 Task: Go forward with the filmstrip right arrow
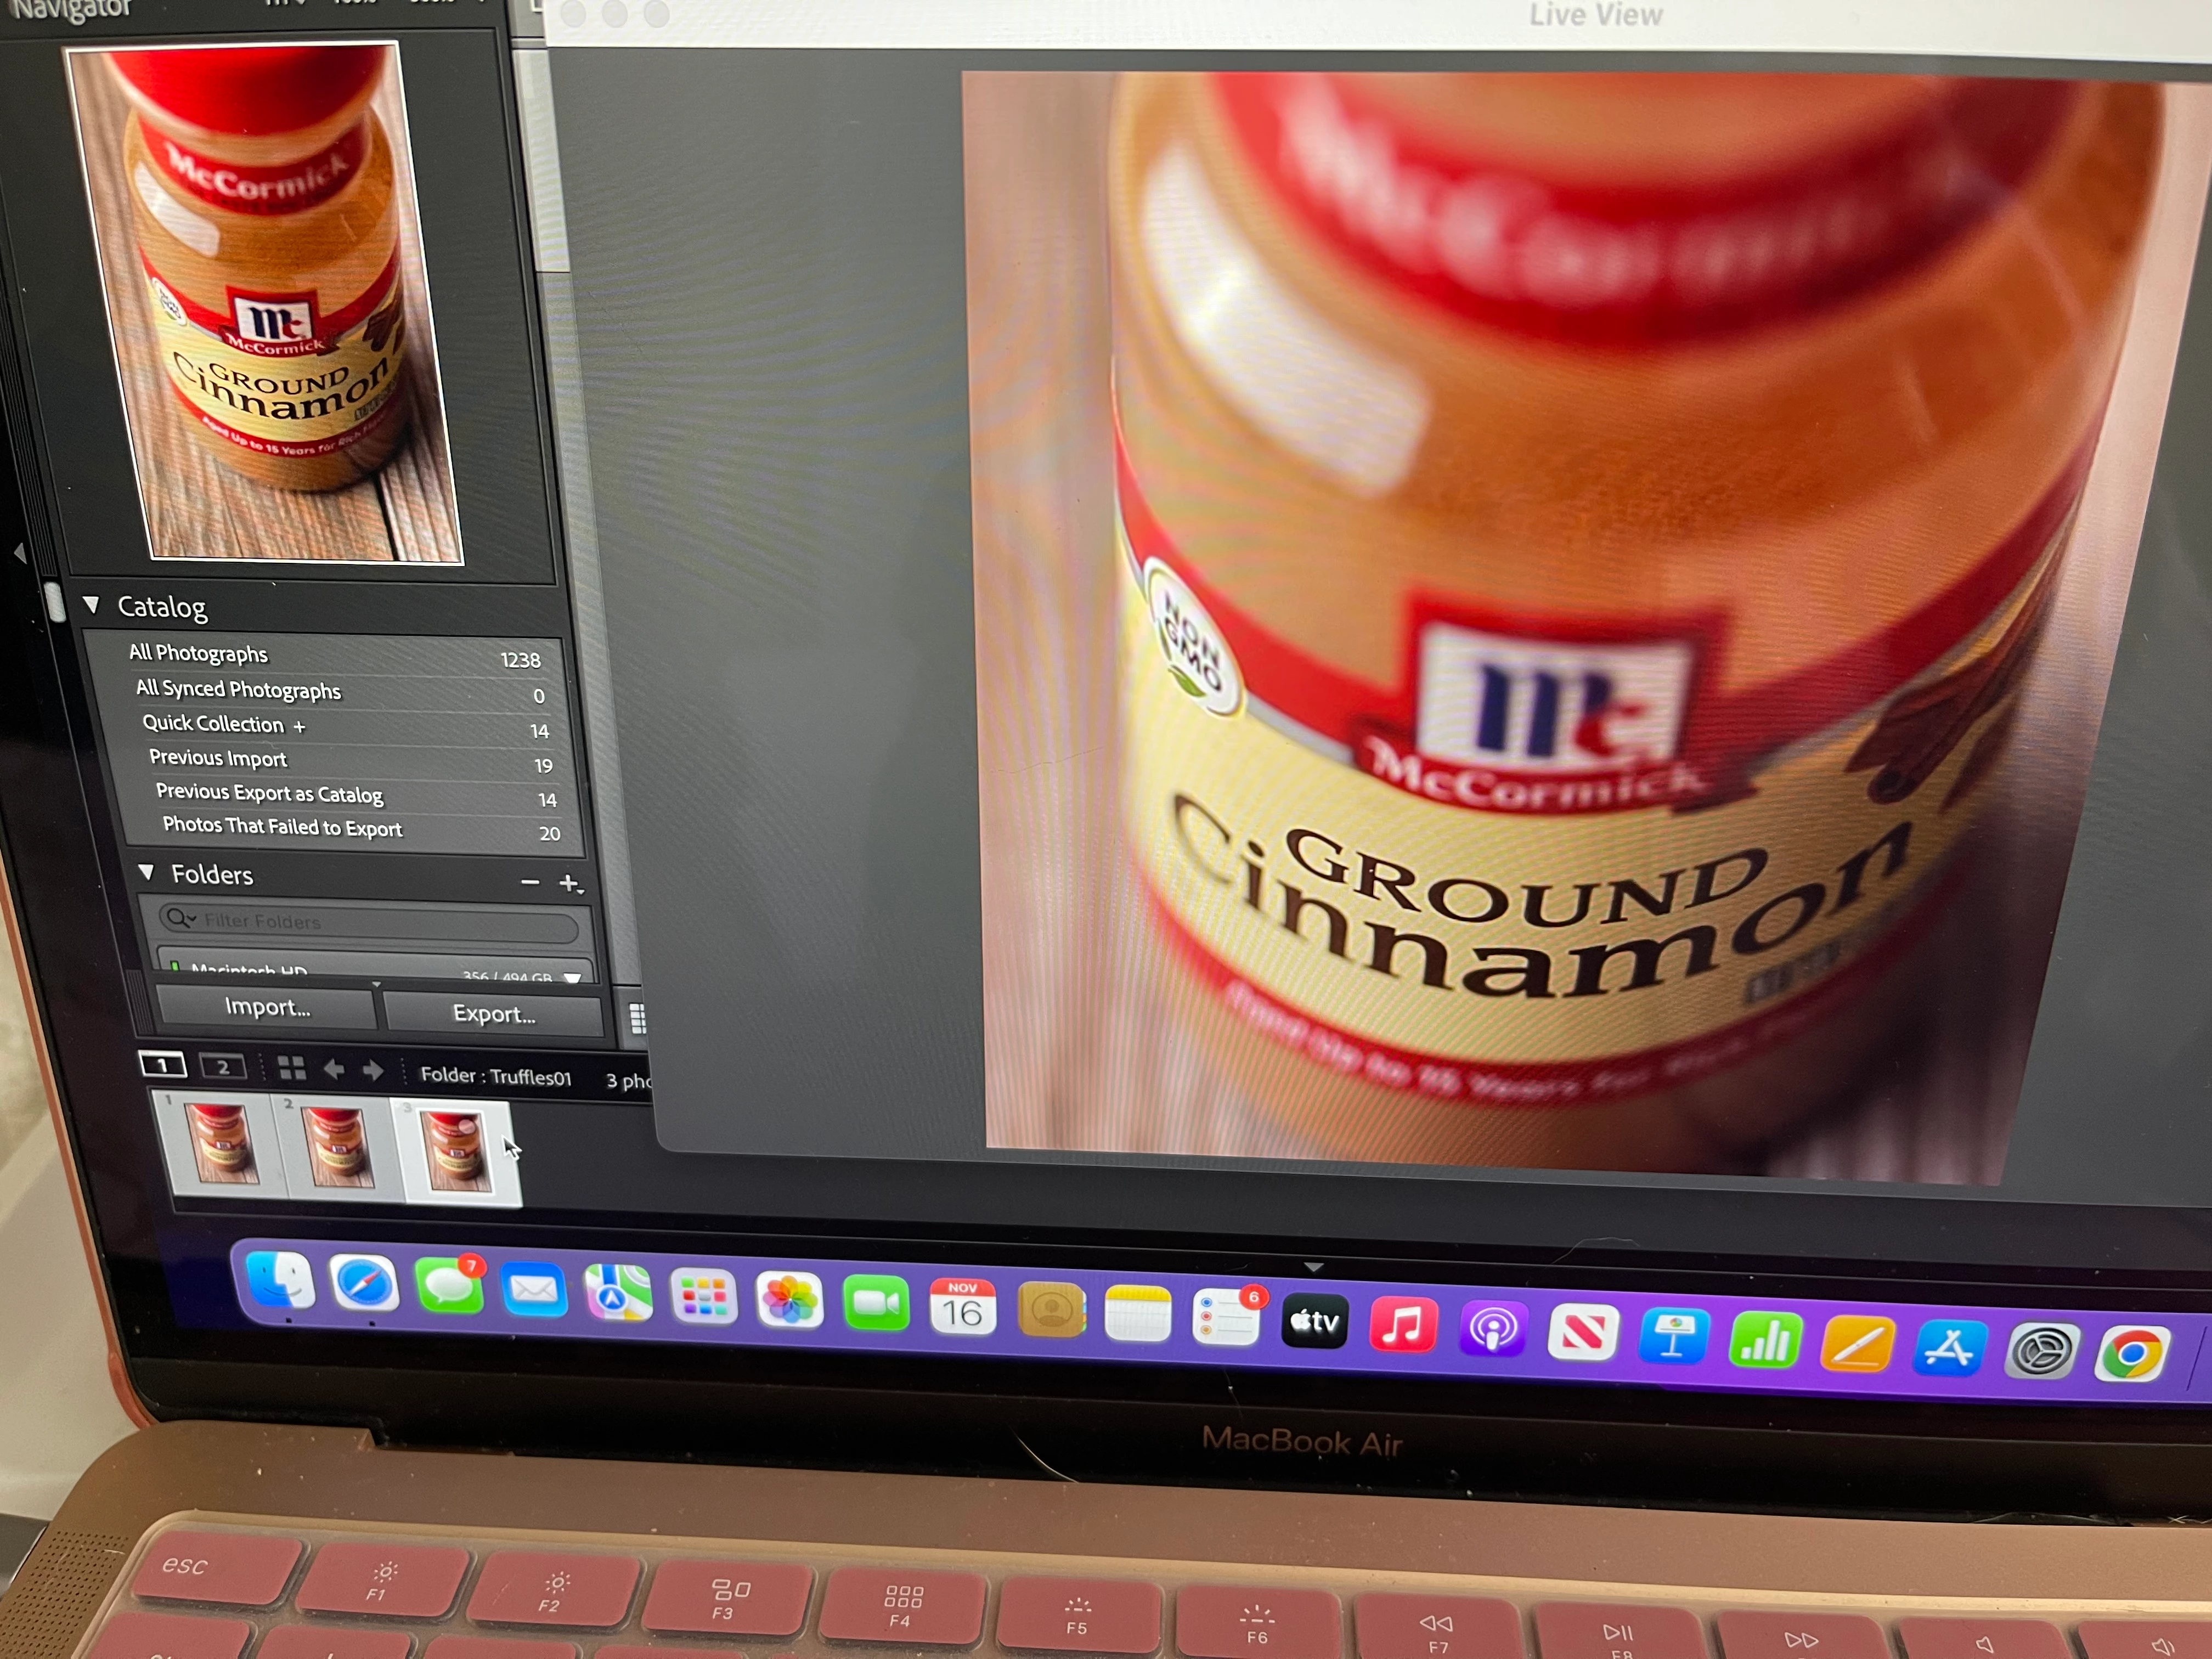coord(373,1072)
